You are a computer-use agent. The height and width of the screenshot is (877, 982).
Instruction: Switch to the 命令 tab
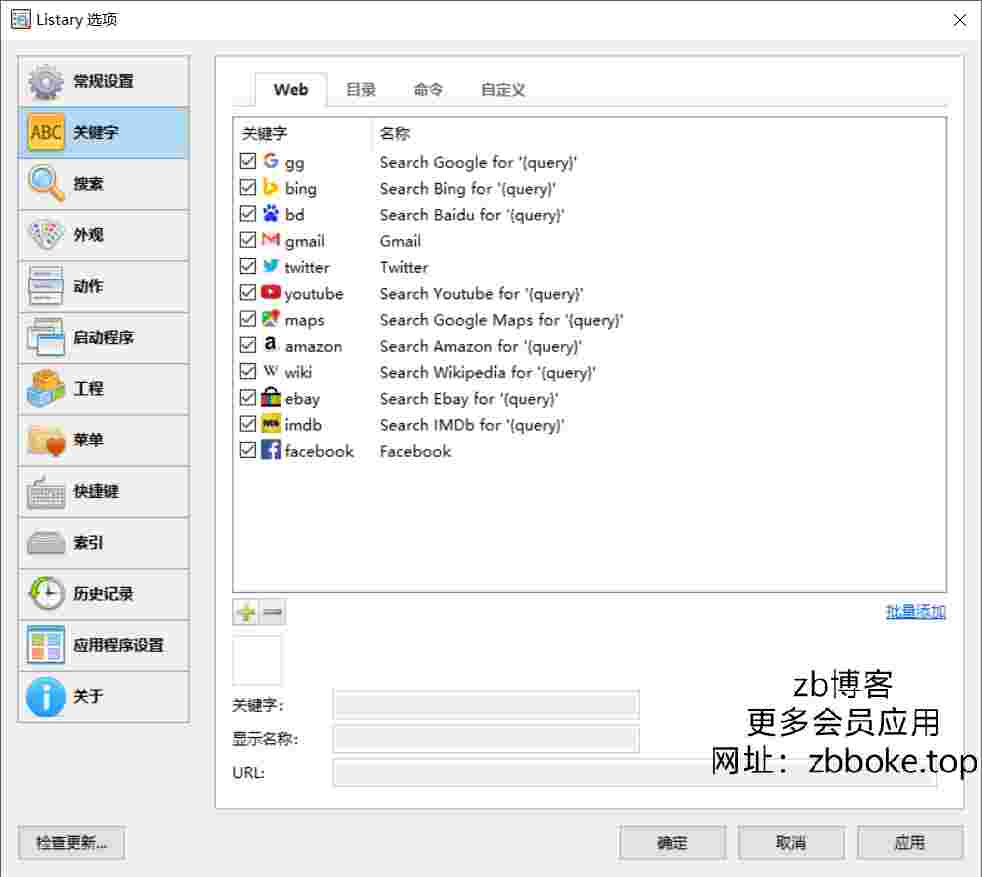point(428,90)
